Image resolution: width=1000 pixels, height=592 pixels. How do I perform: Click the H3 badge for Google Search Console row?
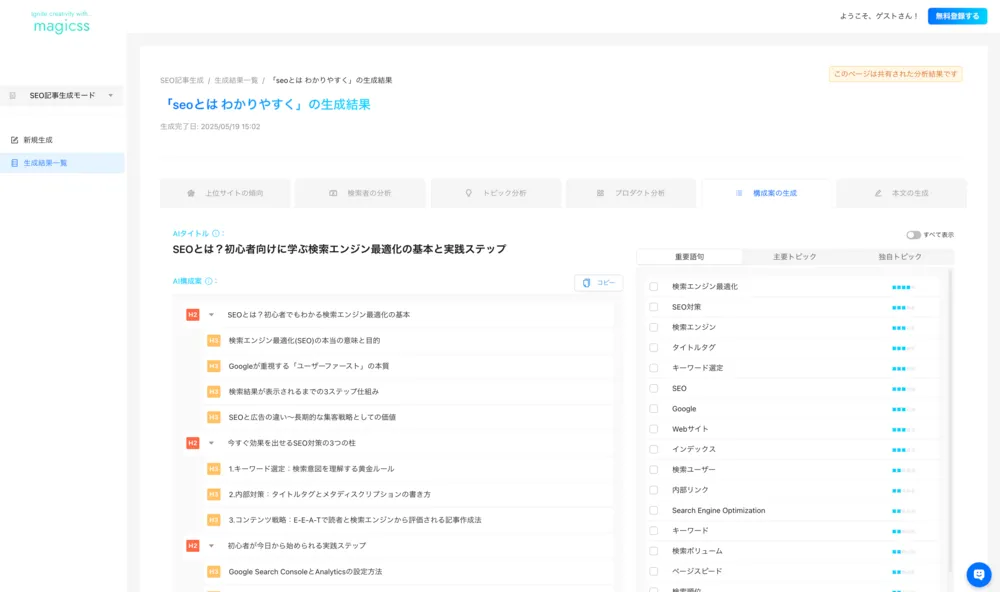tap(214, 572)
